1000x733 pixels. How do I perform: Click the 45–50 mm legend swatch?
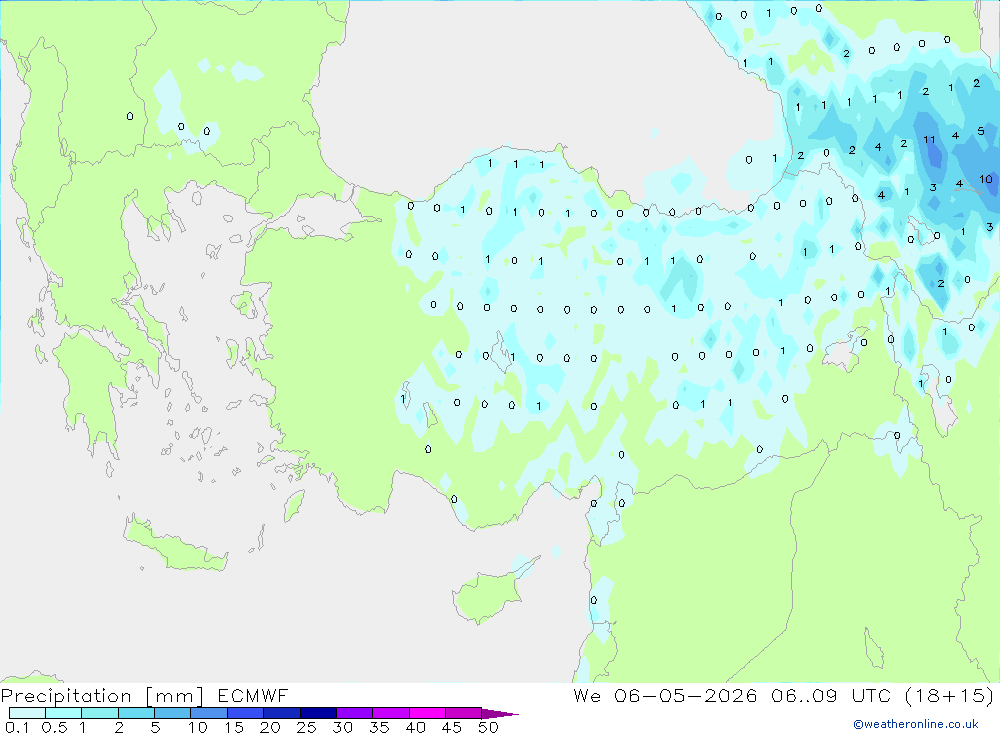point(463,713)
